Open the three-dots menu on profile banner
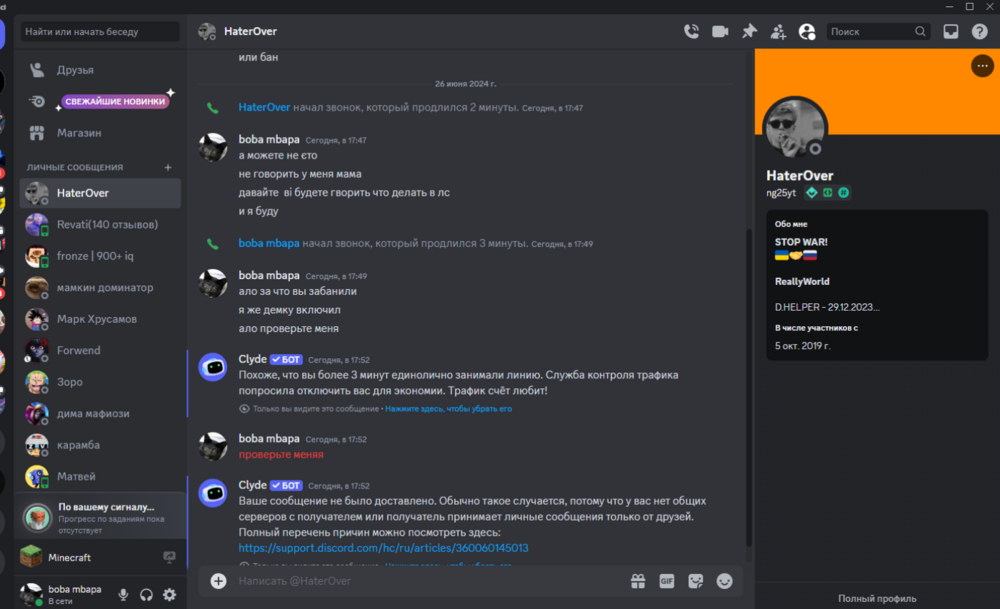This screenshot has height=609, width=1000. coord(982,66)
